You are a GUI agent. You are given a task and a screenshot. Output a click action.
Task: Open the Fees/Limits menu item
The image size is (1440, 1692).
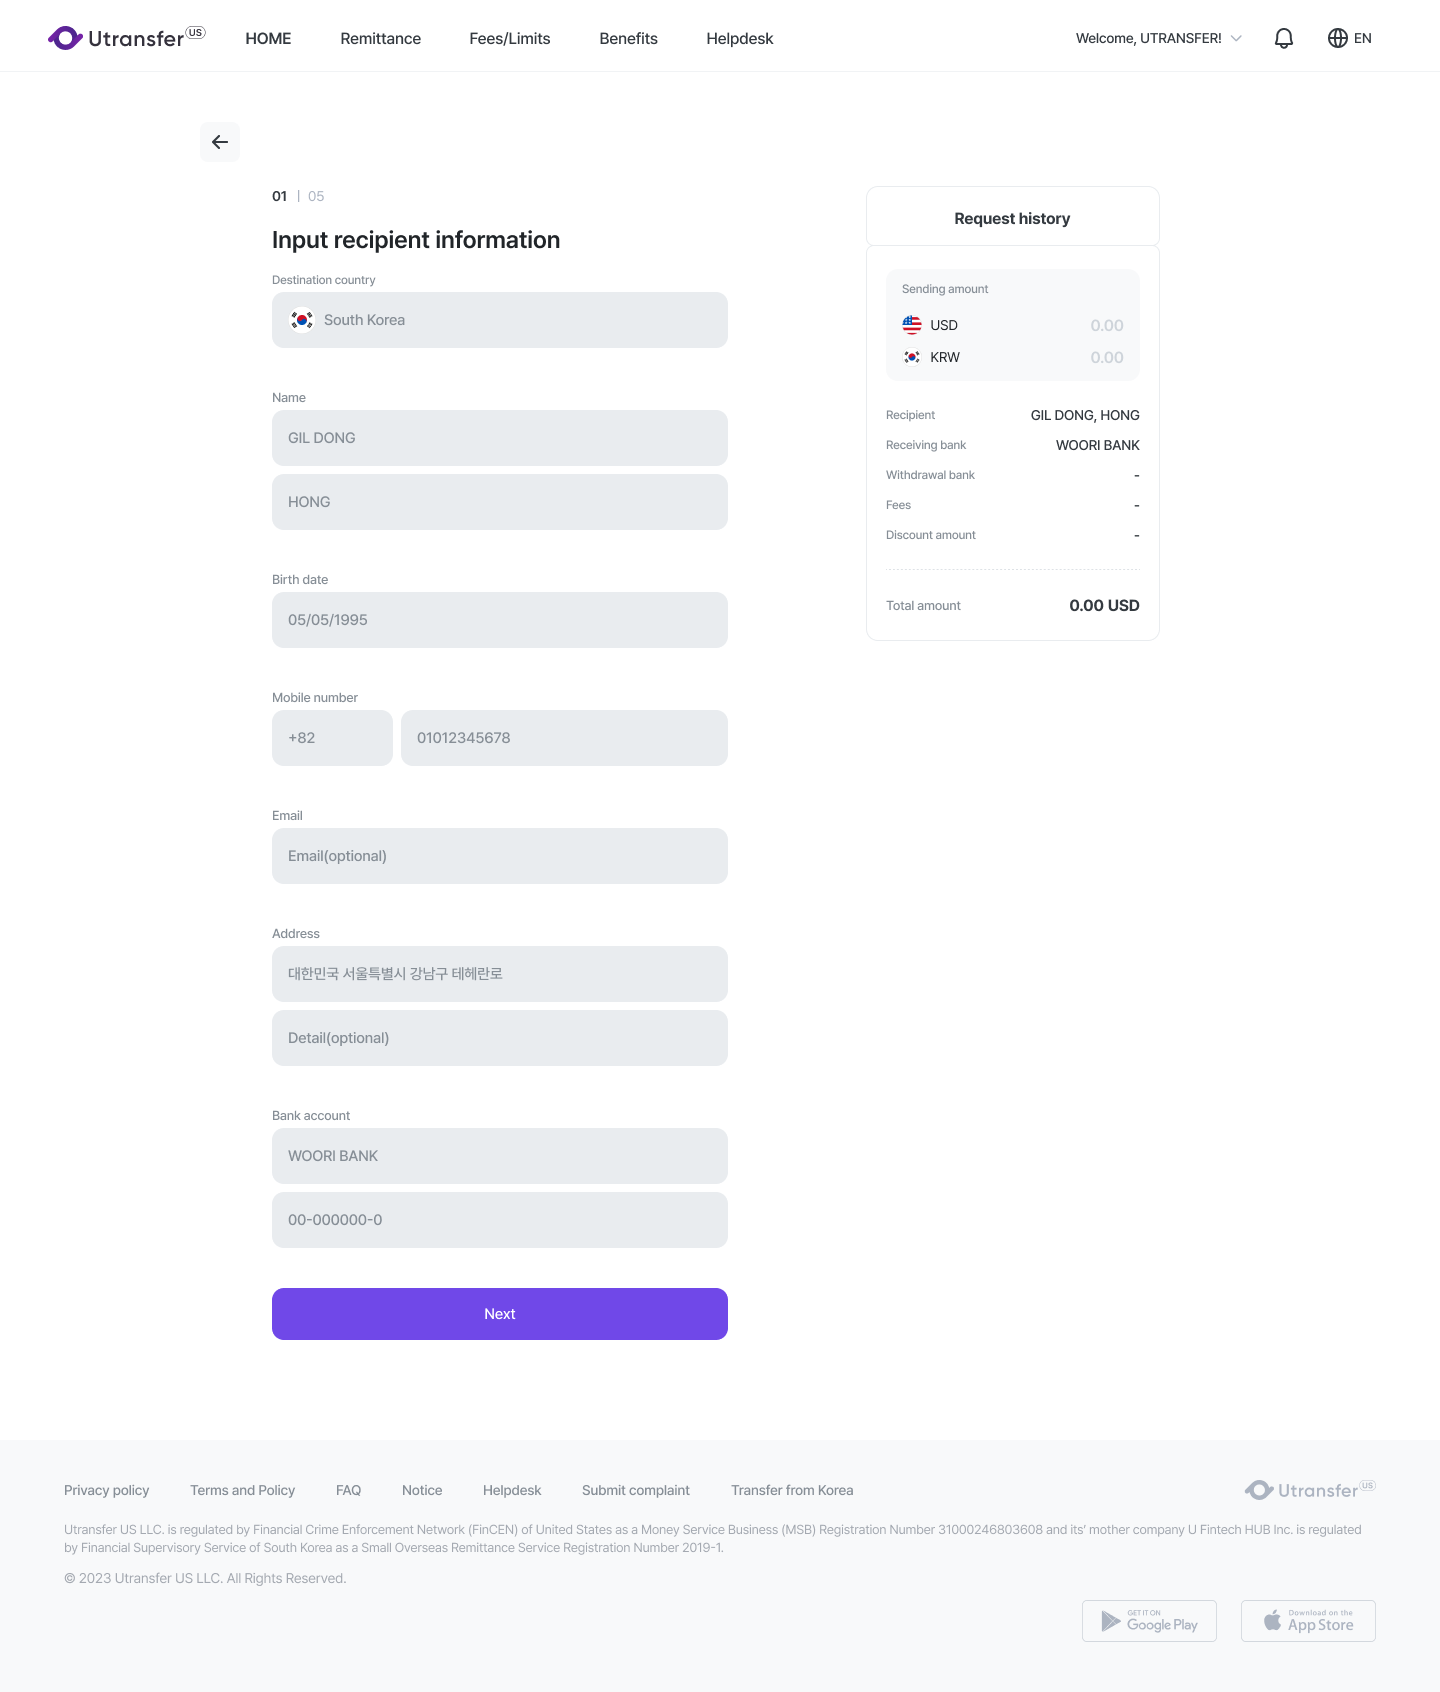click(x=510, y=38)
